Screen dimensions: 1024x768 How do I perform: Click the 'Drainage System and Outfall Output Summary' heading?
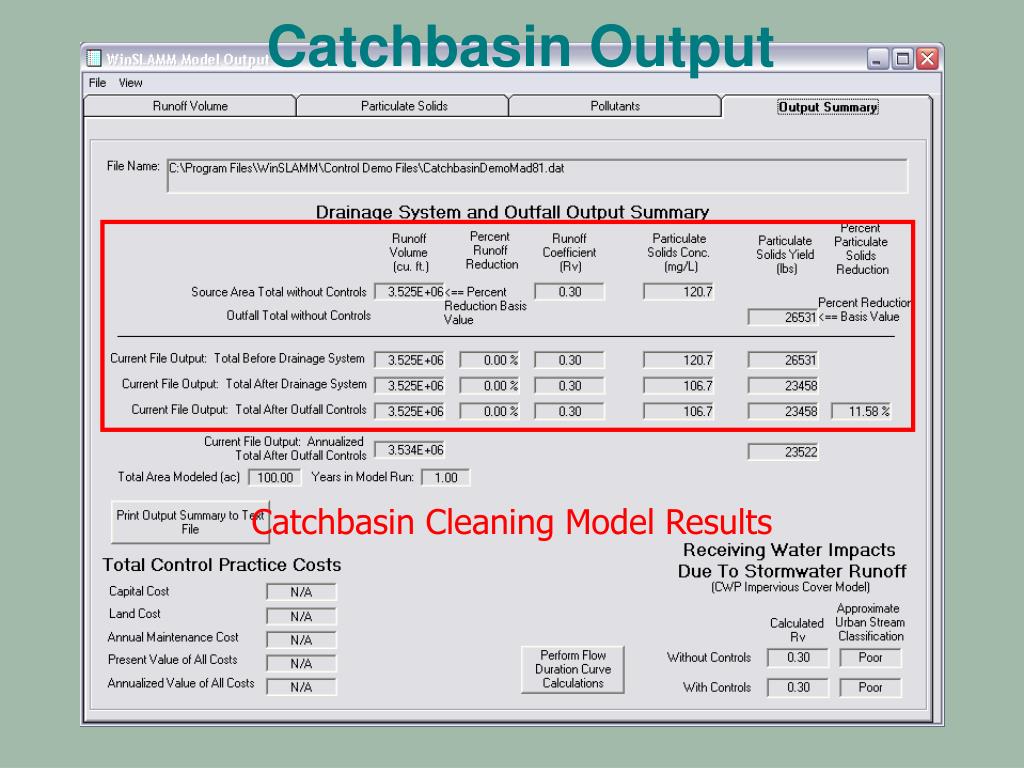point(512,212)
